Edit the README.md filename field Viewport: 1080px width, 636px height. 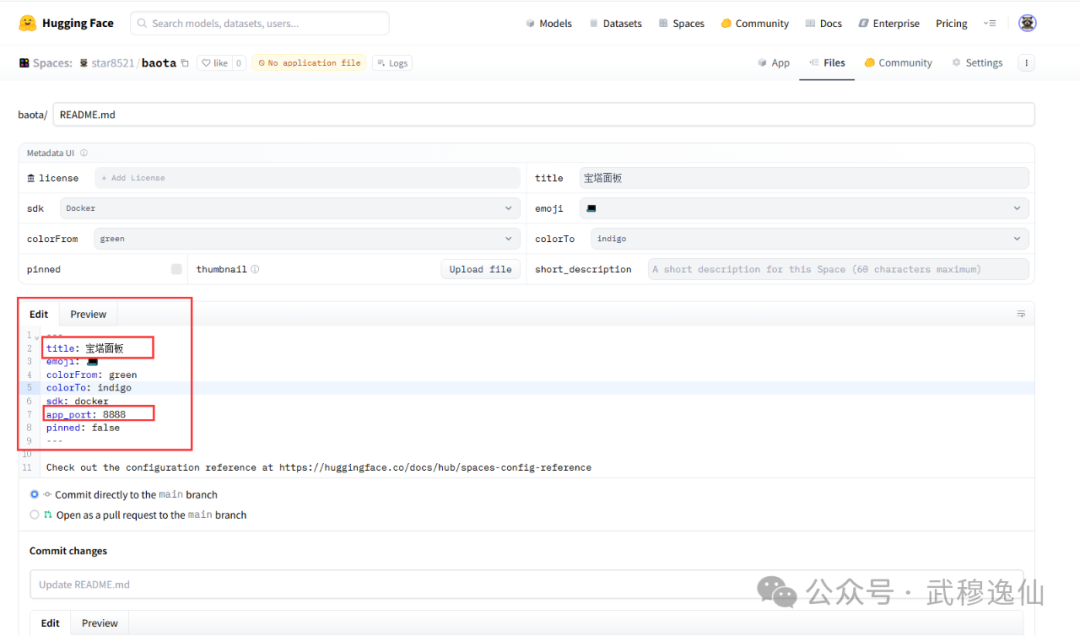pyautogui.click(x=543, y=114)
